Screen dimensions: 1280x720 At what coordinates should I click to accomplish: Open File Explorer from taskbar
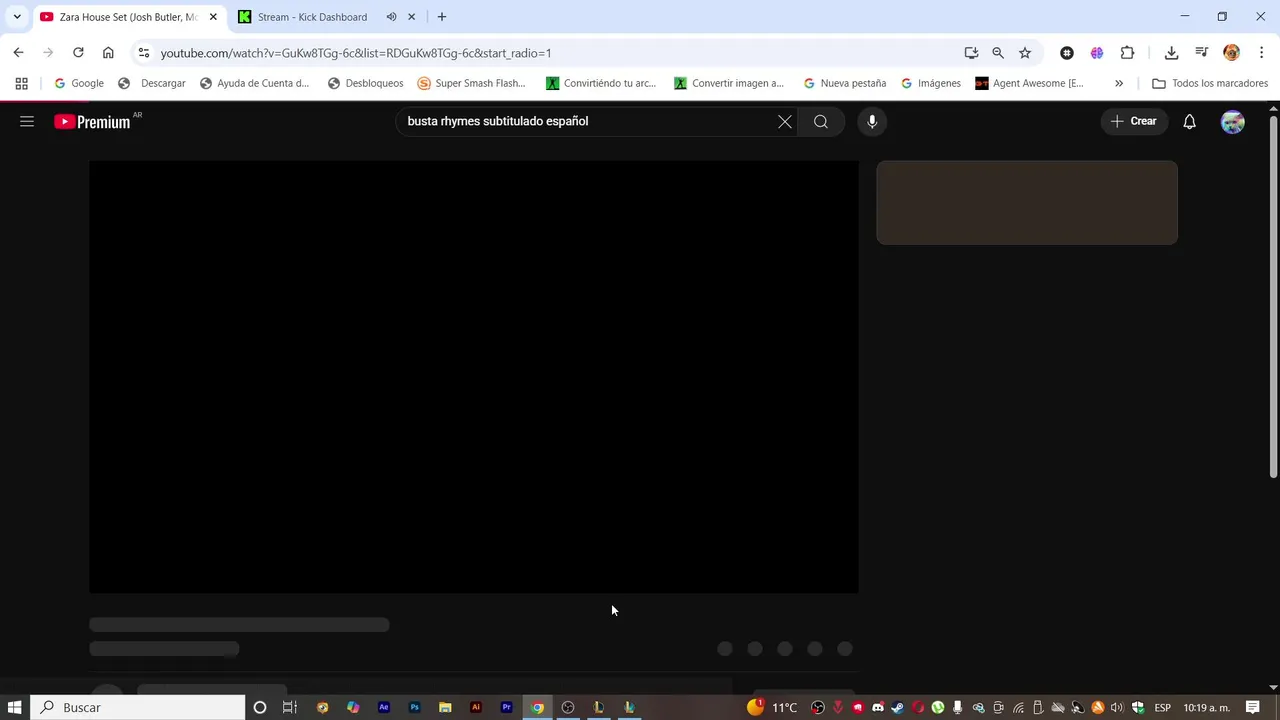(445, 707)
